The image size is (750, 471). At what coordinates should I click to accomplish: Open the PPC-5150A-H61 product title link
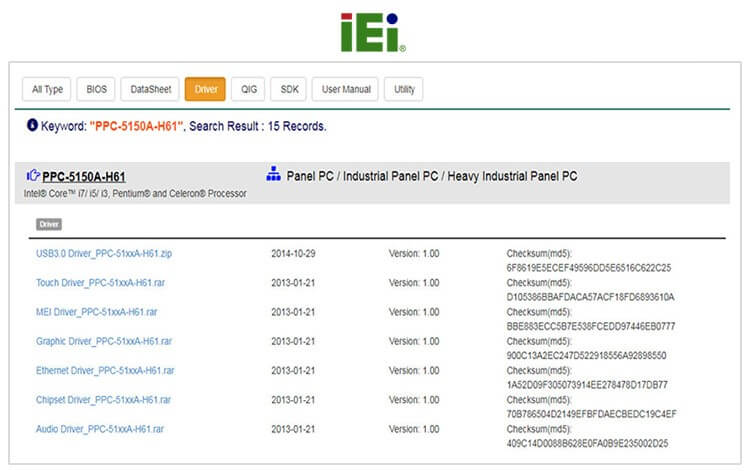[83, 176]
